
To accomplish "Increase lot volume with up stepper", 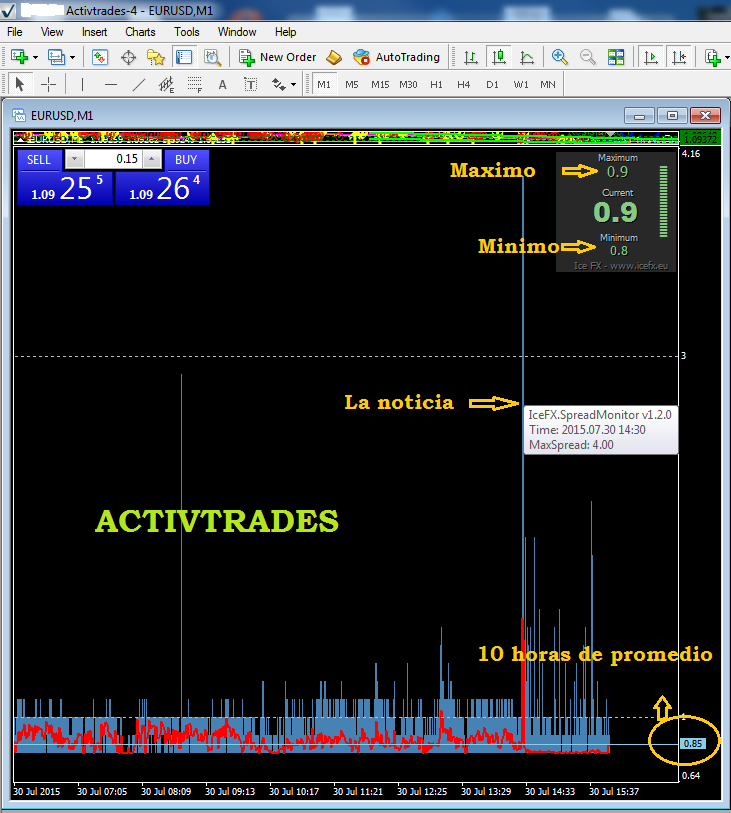I will point(151,159).
